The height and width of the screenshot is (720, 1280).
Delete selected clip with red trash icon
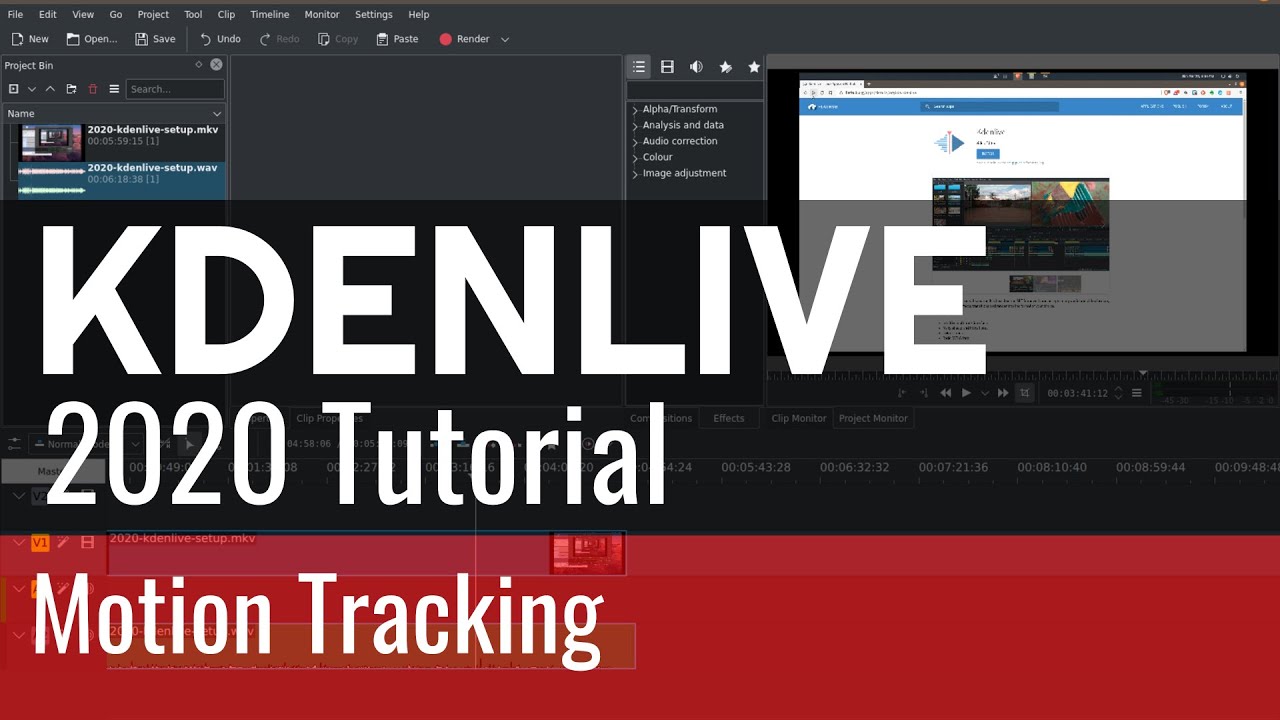[93, 89]
